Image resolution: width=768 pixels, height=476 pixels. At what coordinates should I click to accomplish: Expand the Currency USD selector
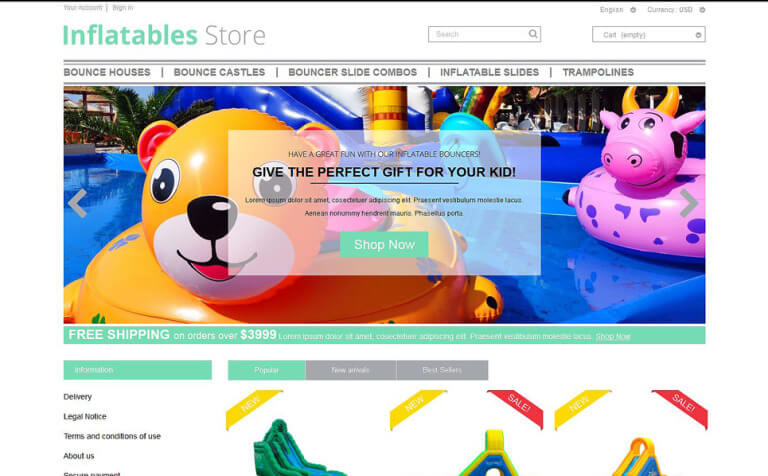coord(676,10)
